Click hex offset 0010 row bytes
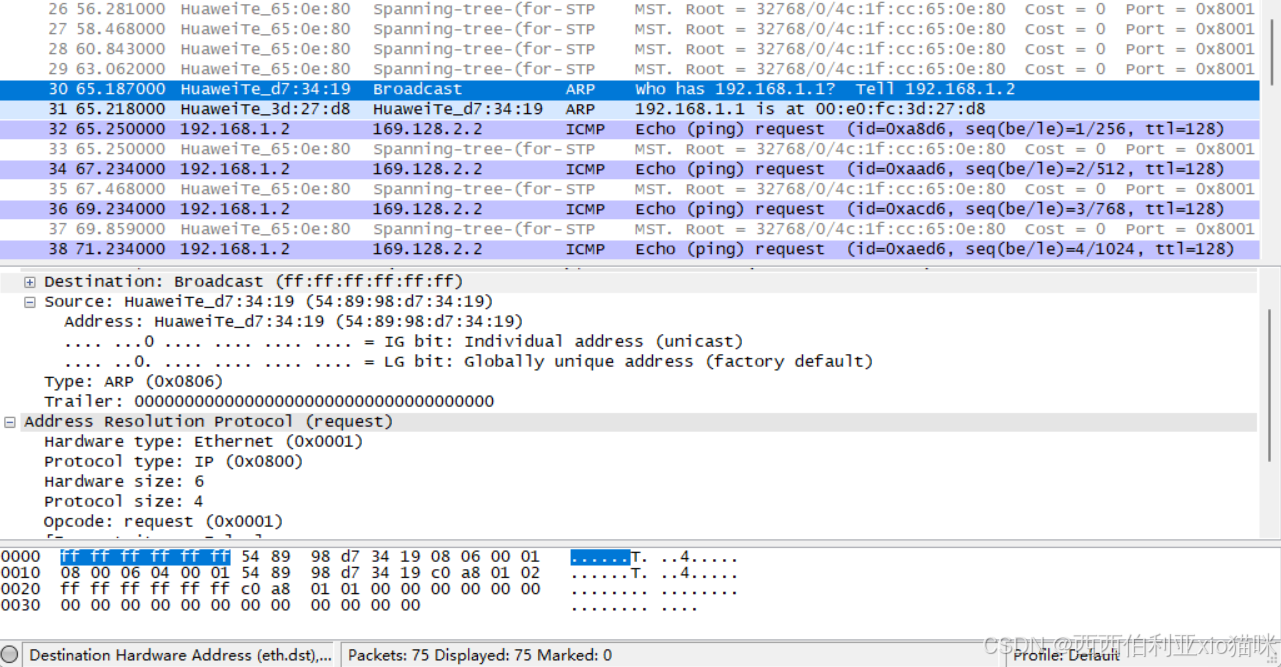The width and height of the screenshot is (1281, 667). (x=300, y=573)
